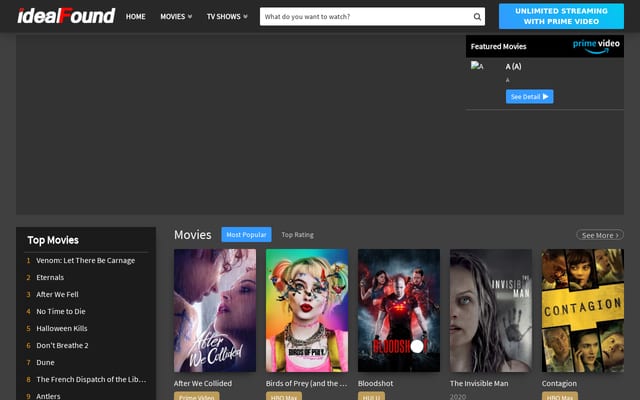
Task: Open No Time to Die entry
Action: (61, 311)
